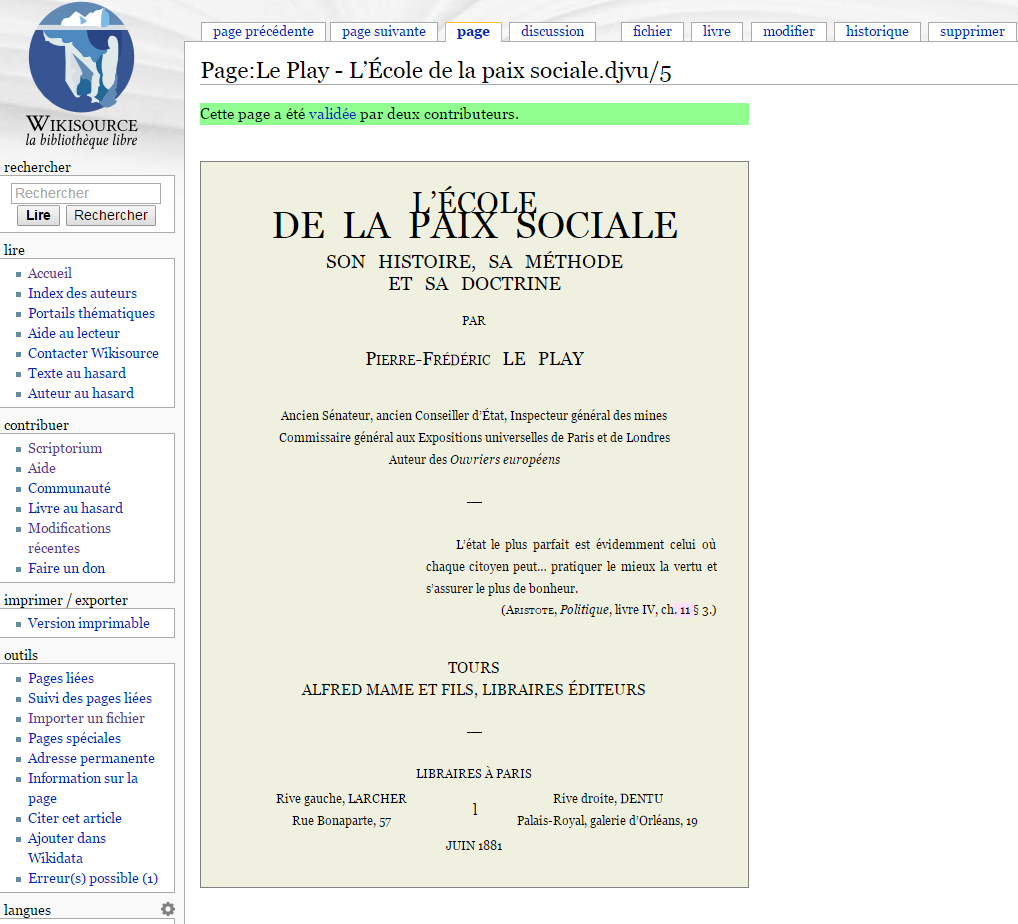The height and width of the screenshot is (924, 1018).
Task: Click the Lire button
Action: [x=38, y=215]
